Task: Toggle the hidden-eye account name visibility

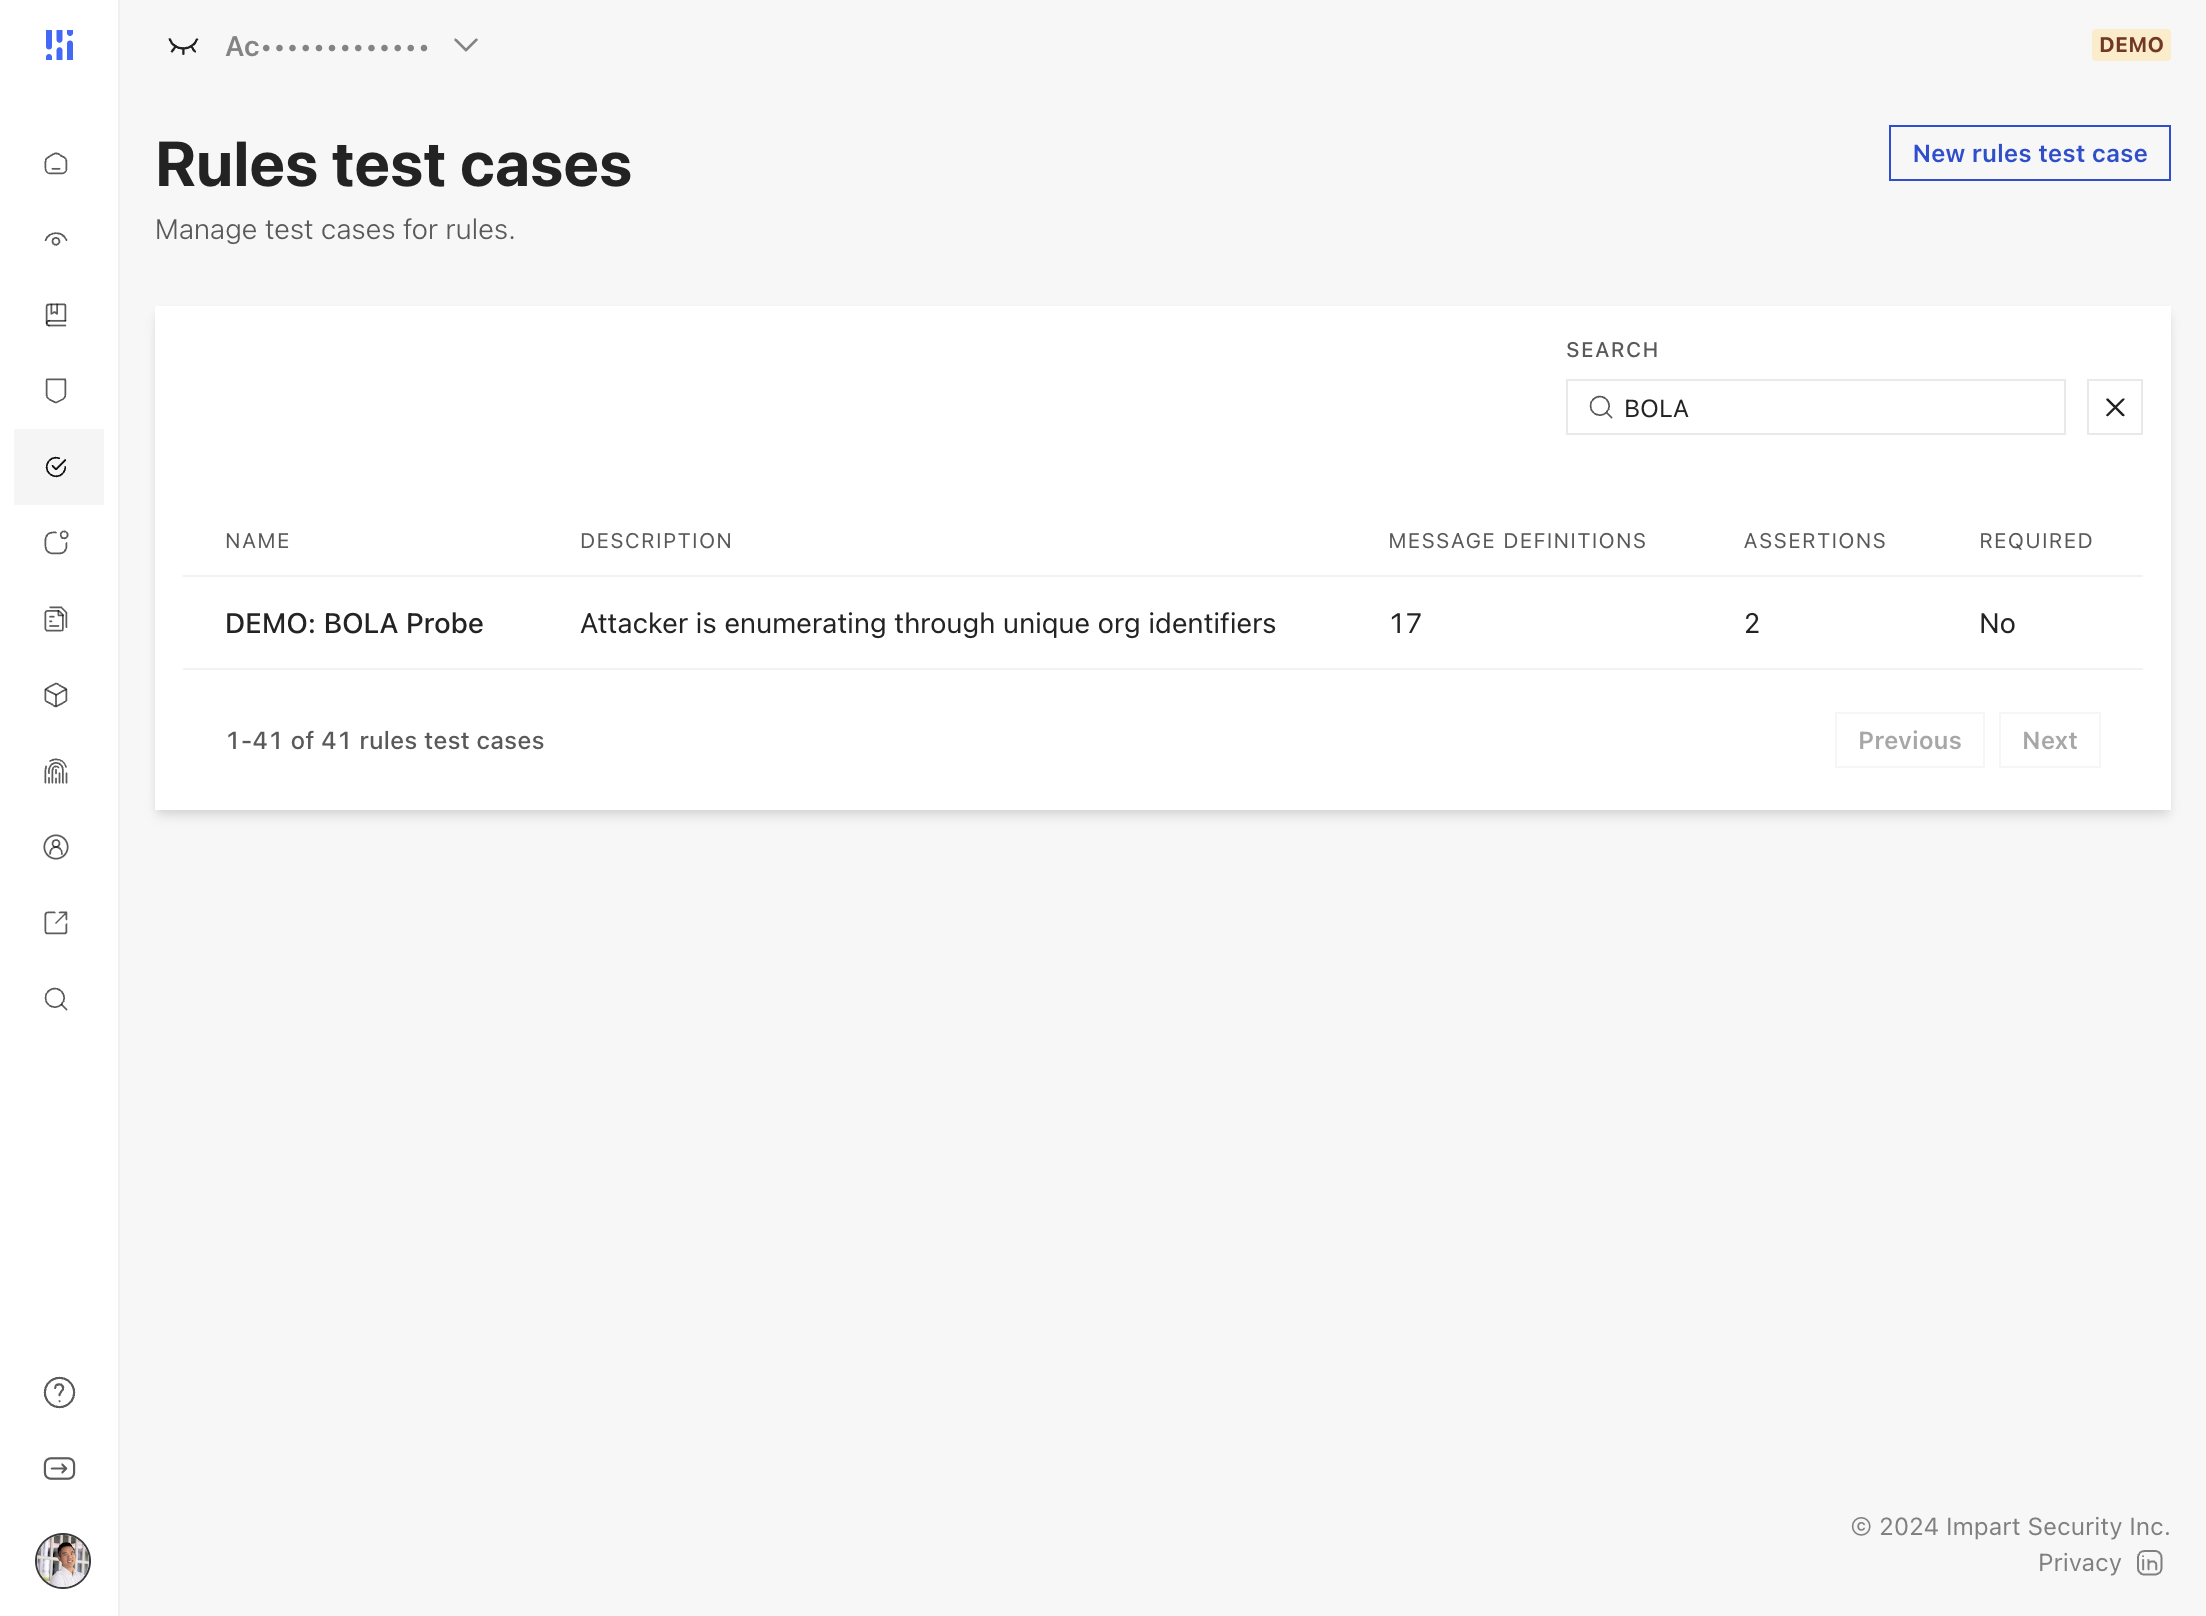Action: click(183, 46)
